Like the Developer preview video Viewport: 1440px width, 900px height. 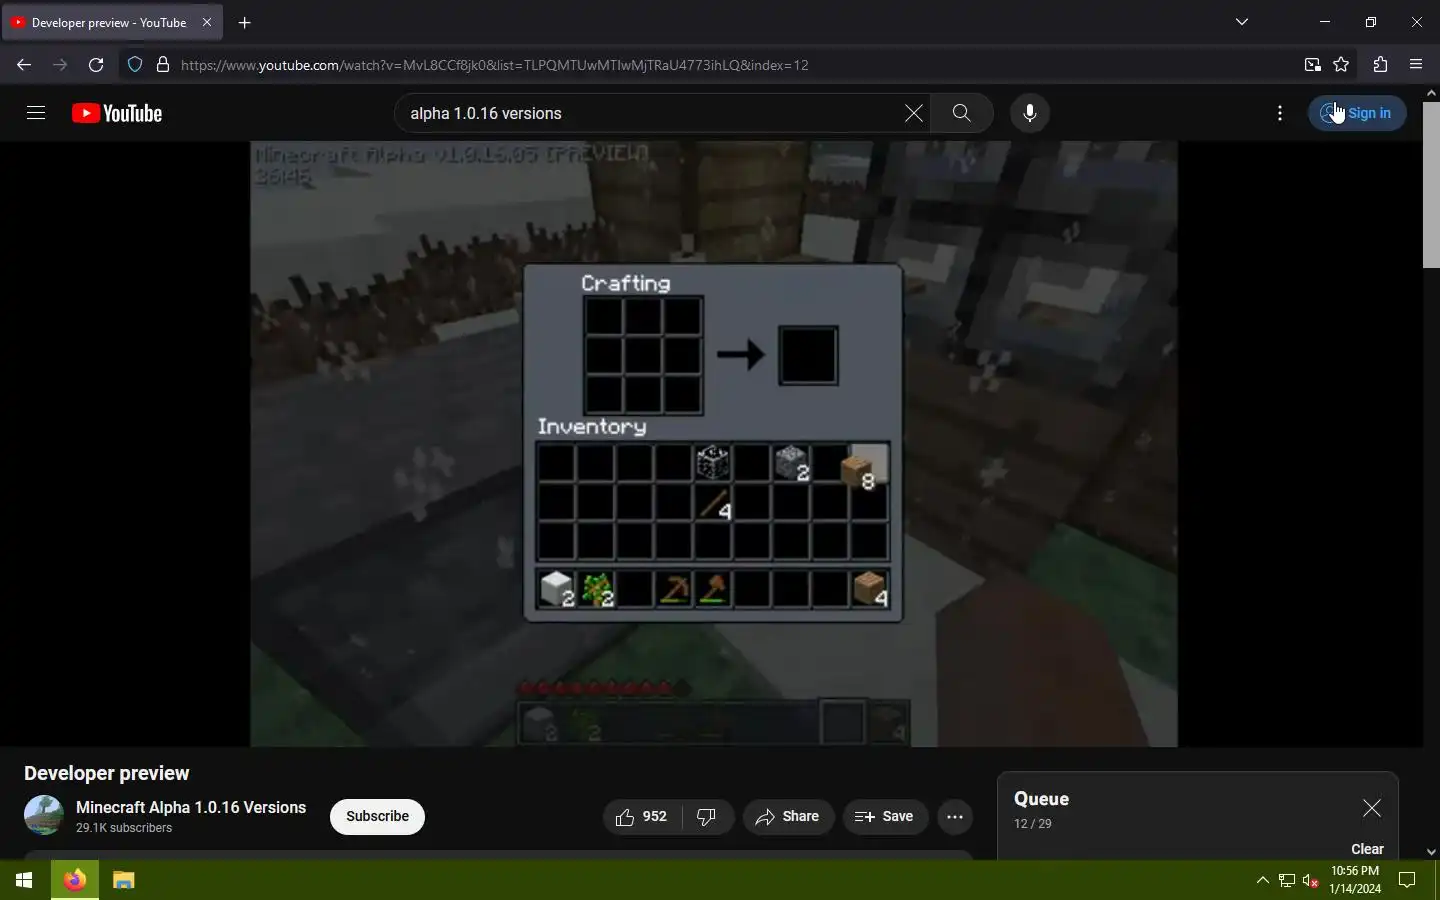click(642, 817)
